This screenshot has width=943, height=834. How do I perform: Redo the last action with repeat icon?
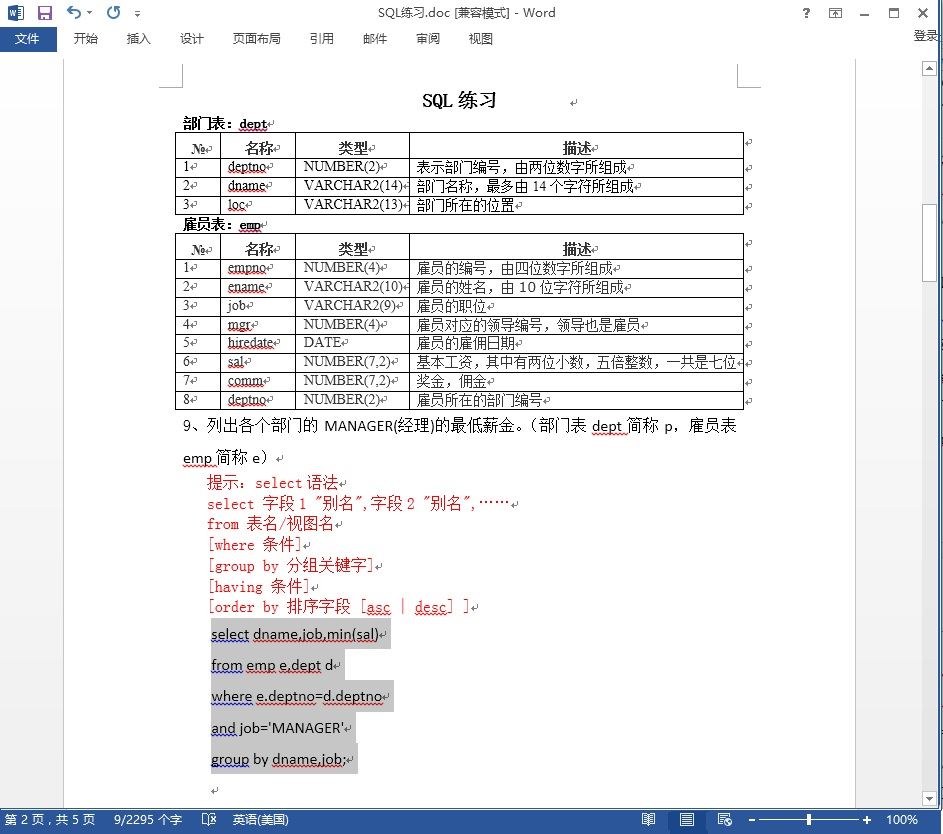click(x=114, y=12)
